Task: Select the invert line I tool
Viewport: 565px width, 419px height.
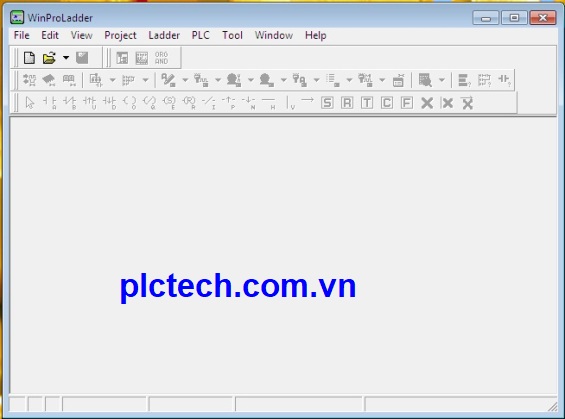Action: click(x=209, y=103)
